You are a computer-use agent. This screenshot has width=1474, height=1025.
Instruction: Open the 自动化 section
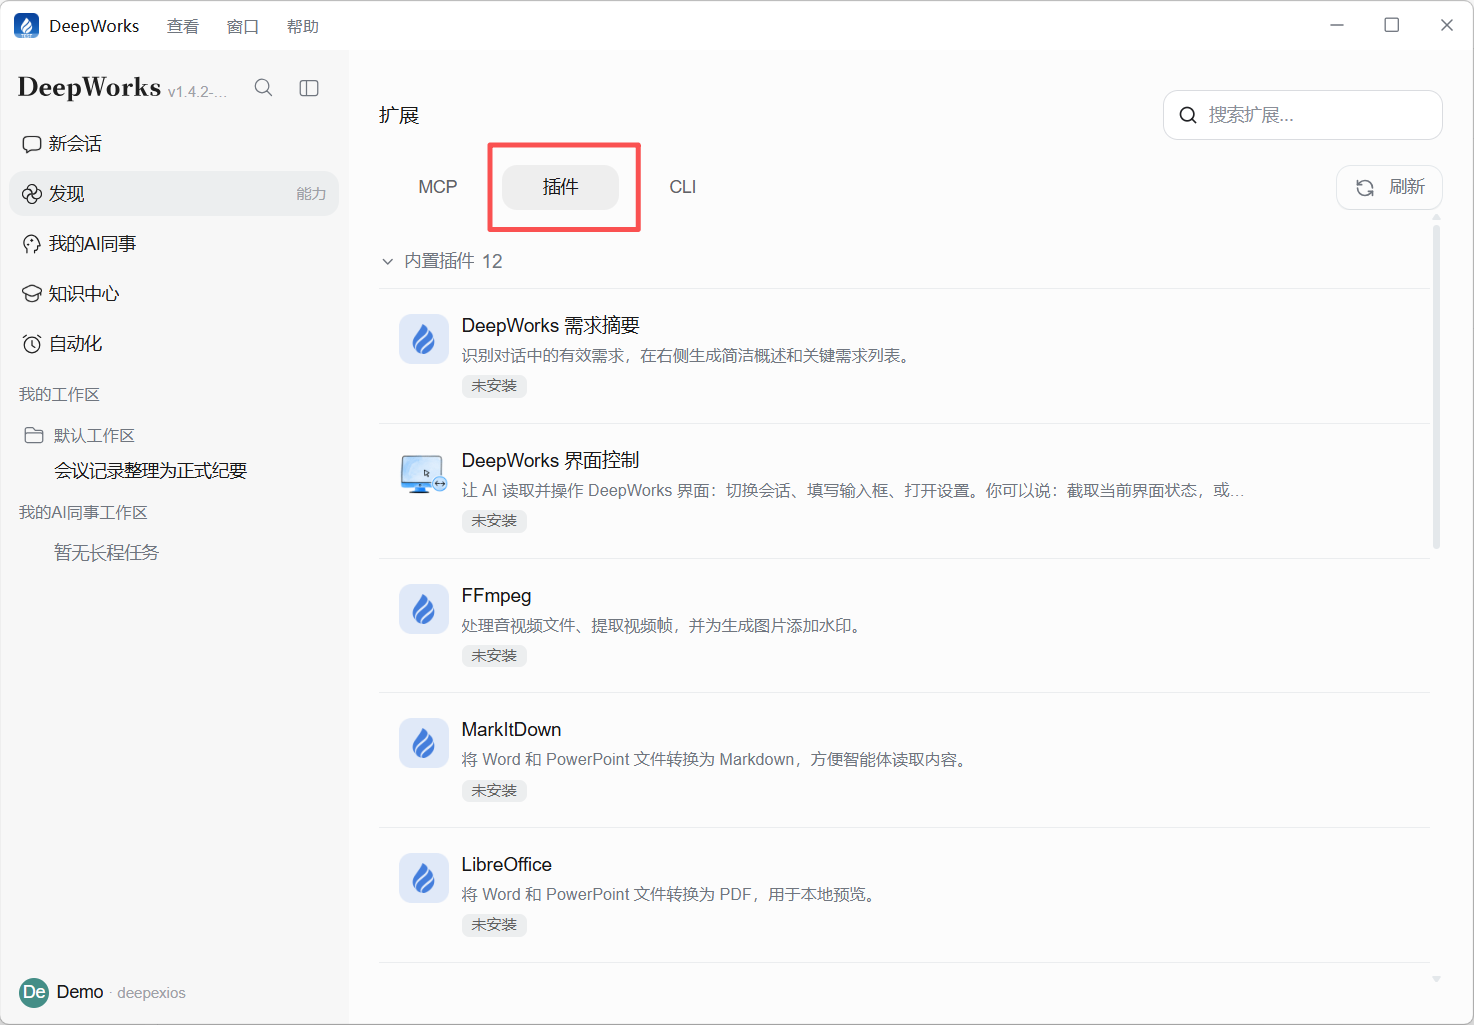pos(174,344)
